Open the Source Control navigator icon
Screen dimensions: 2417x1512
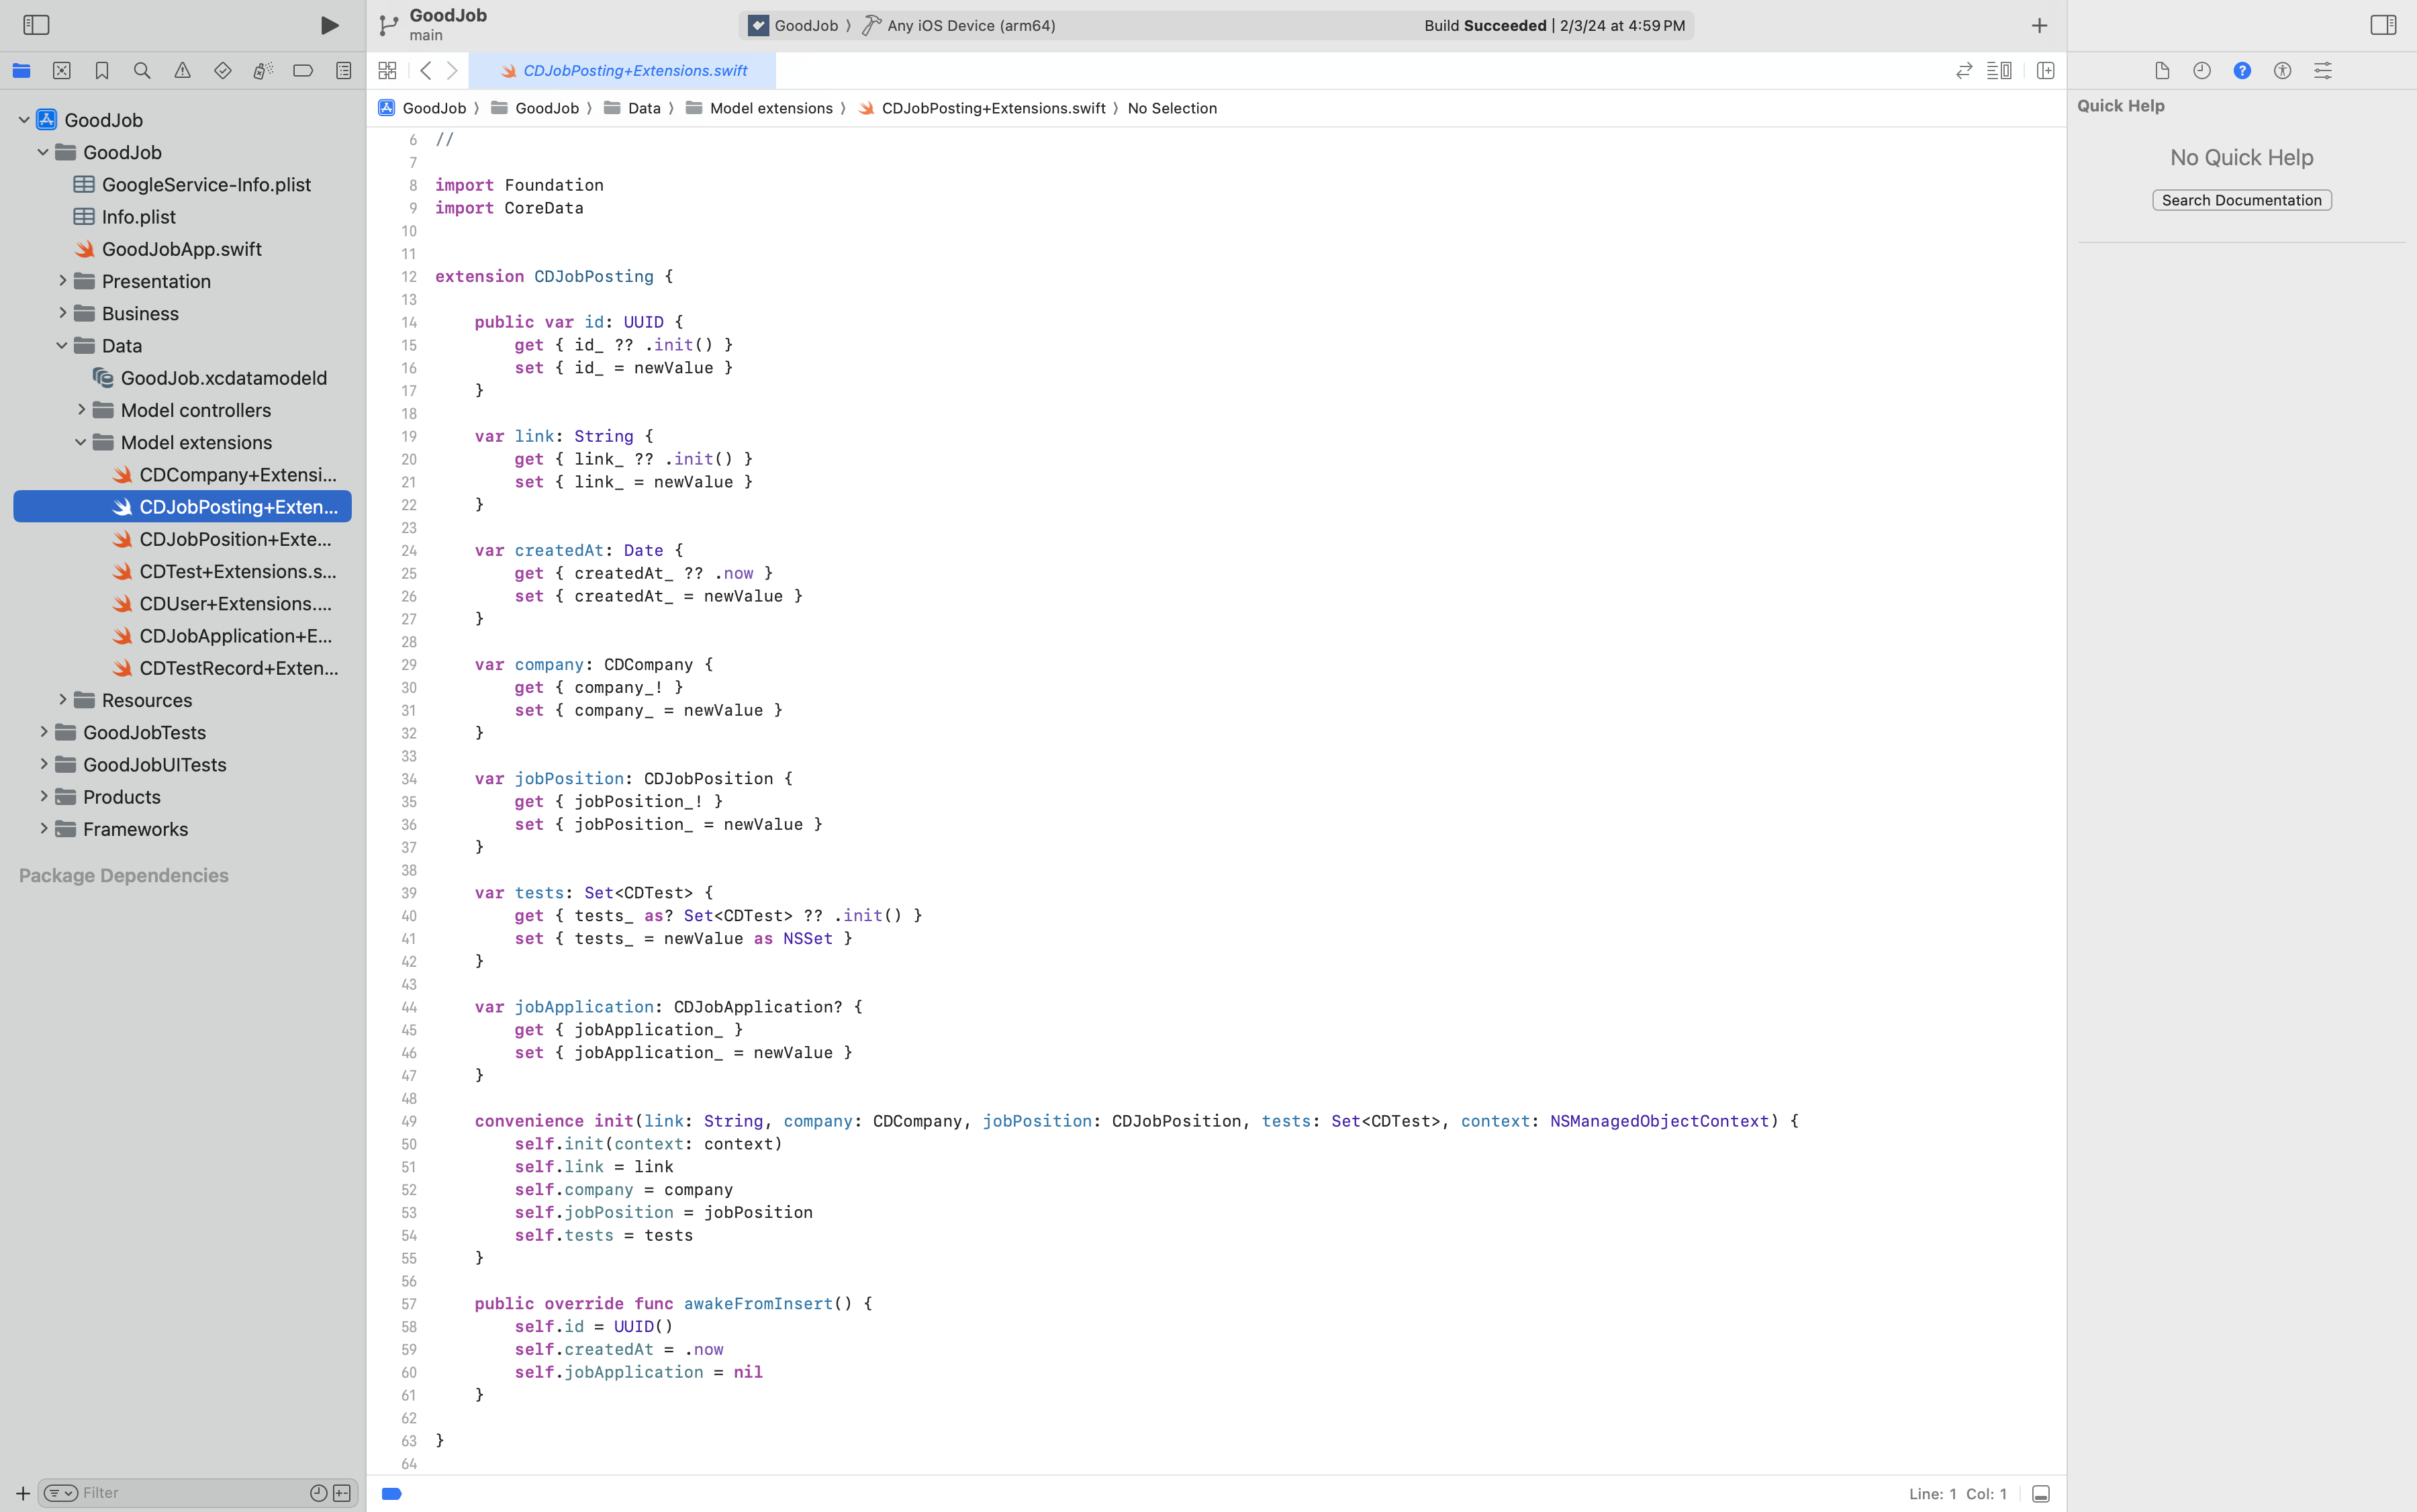pyautogui.click(x=62, y=70)
